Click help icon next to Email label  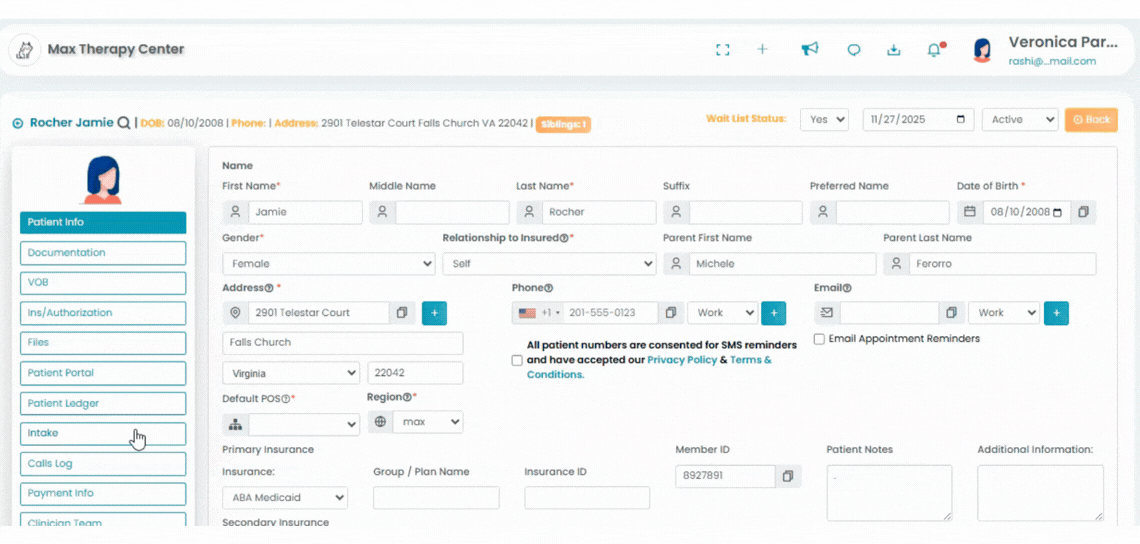[846, 288]
